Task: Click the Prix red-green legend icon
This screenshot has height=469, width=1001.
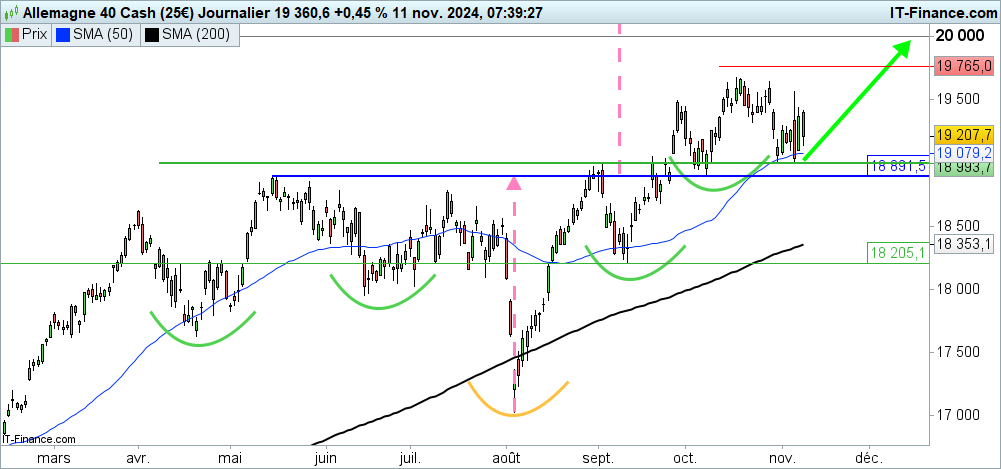Action: click(x=12, y=34)
